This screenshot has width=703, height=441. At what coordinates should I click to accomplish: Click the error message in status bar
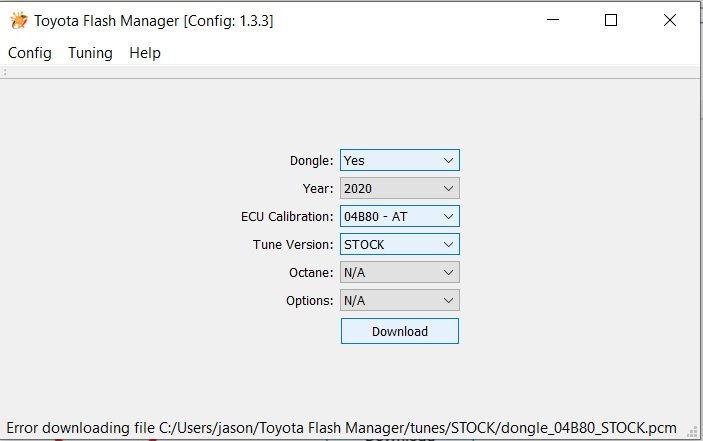point(341,428)
